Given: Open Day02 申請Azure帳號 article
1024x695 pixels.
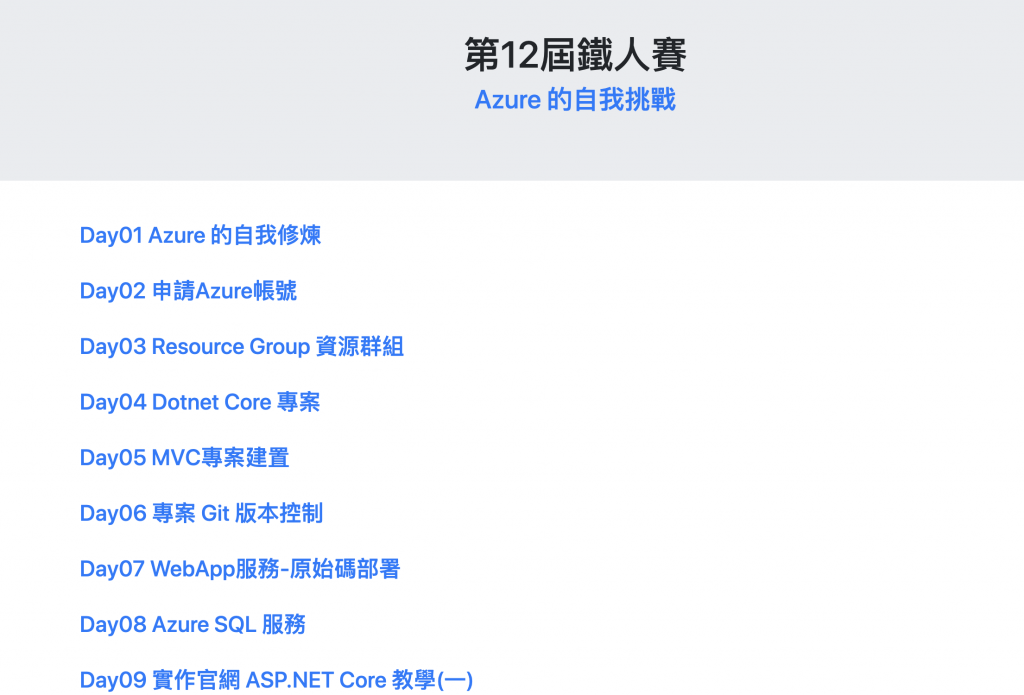Looking at the screenshot, I should click(188, 291).
